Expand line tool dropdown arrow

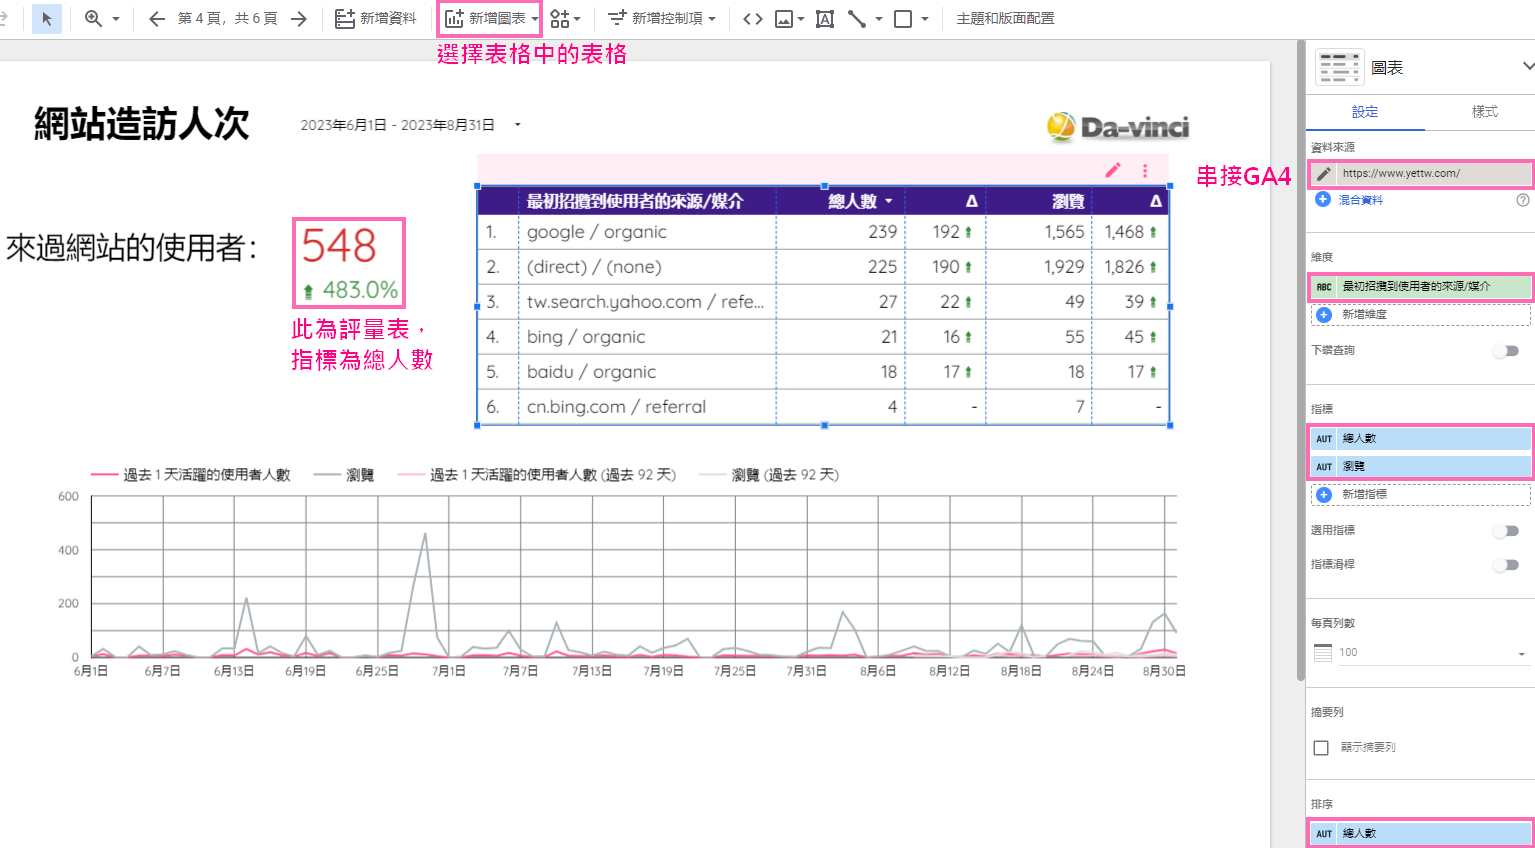click(879, 19)
